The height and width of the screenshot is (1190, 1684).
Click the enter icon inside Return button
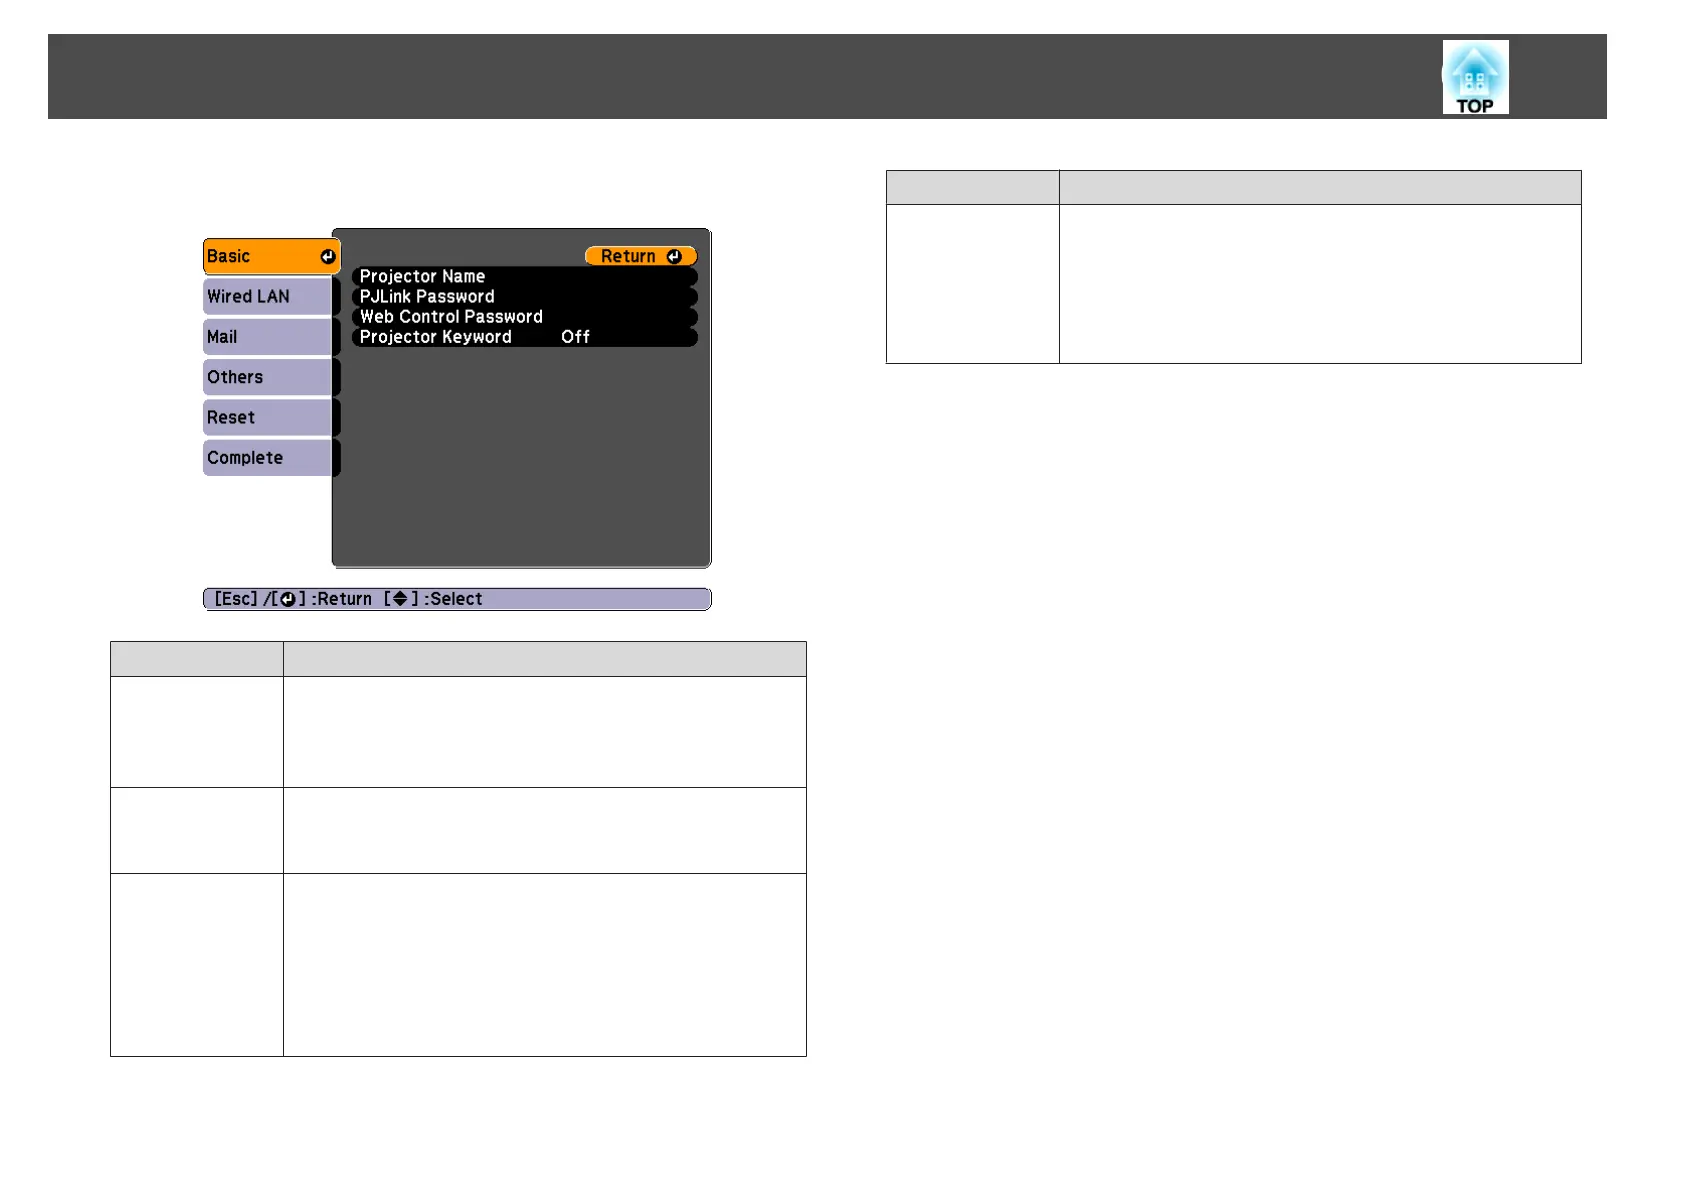(674, 257)
